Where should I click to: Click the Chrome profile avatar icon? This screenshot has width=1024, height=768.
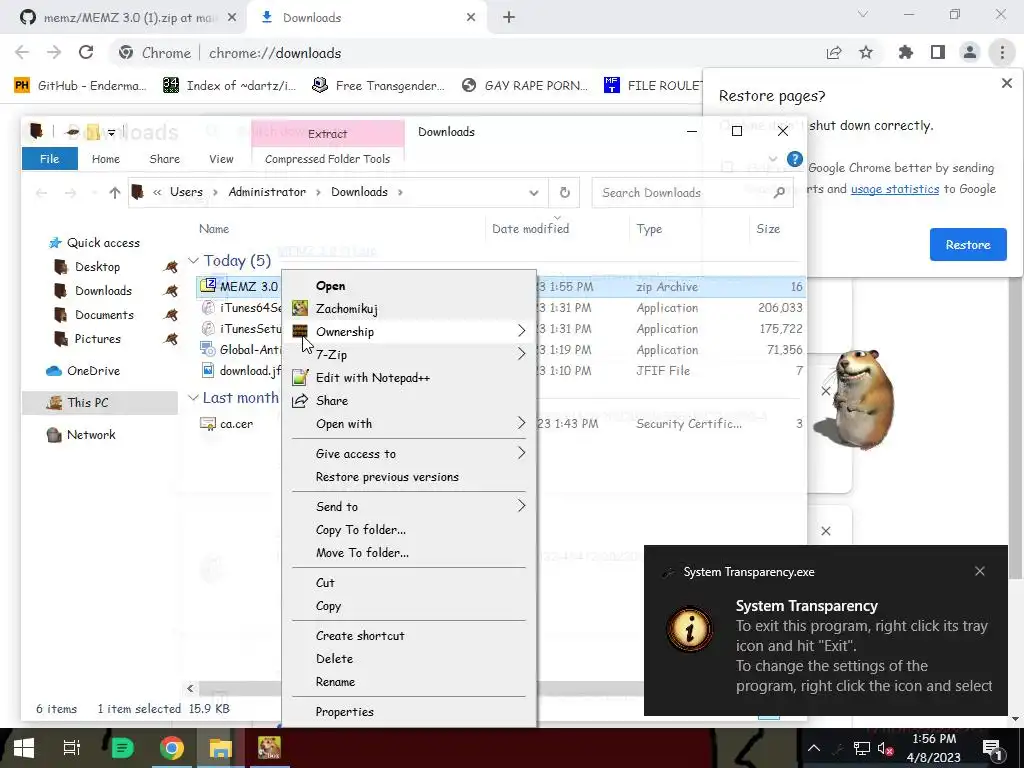pos(970,53)
